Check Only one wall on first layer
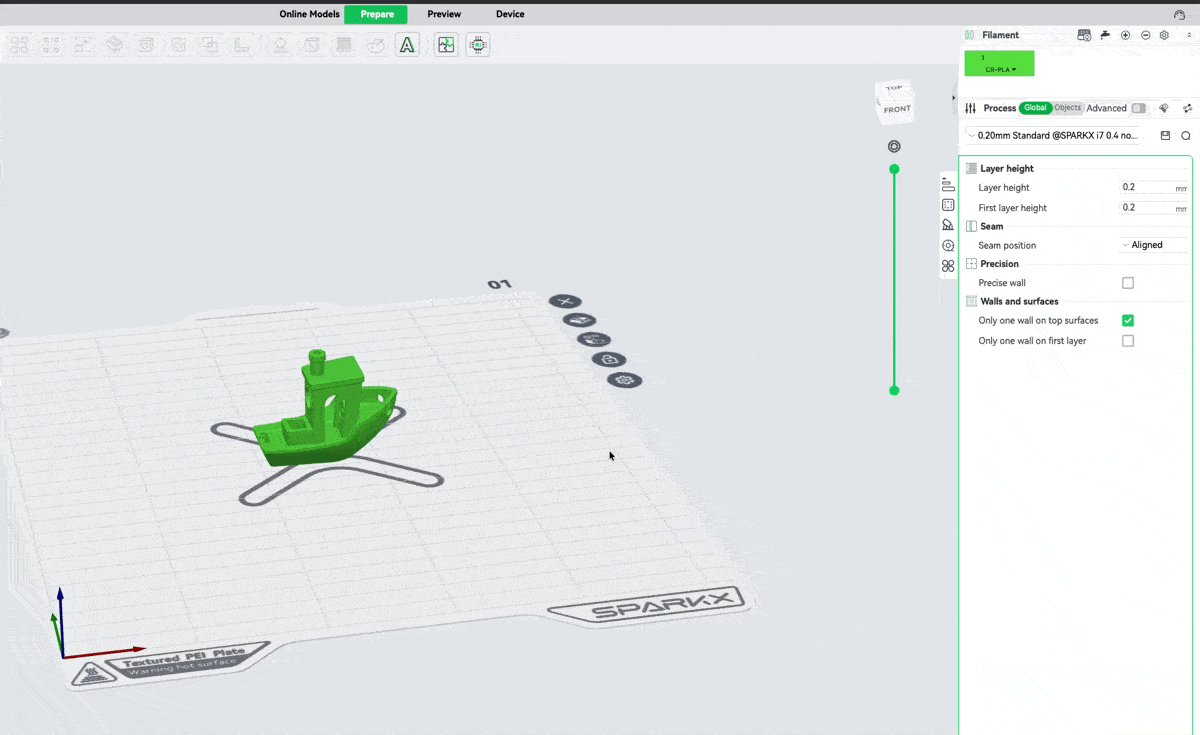 click(x=1128, y=341)
